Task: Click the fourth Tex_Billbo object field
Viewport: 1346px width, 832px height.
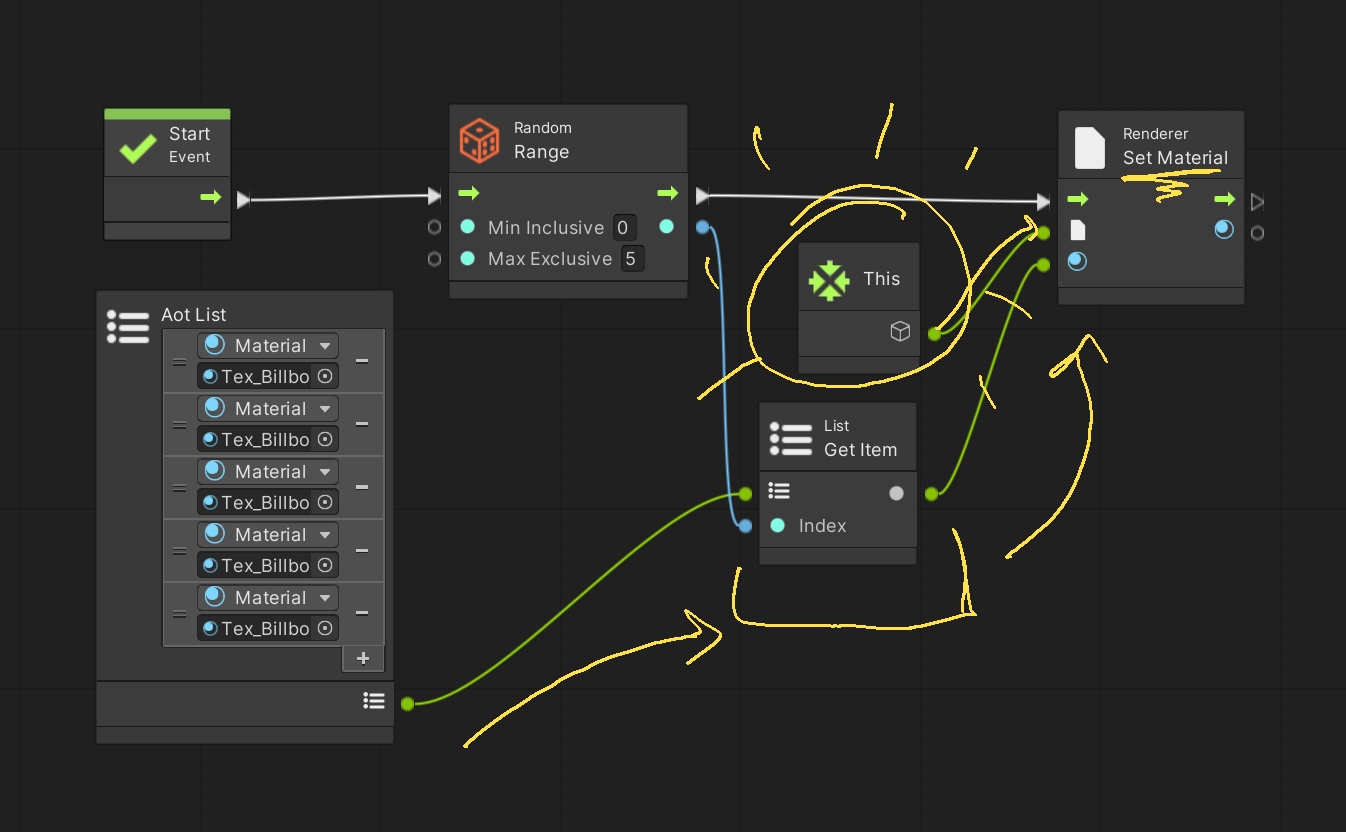Action: point(268,565)
